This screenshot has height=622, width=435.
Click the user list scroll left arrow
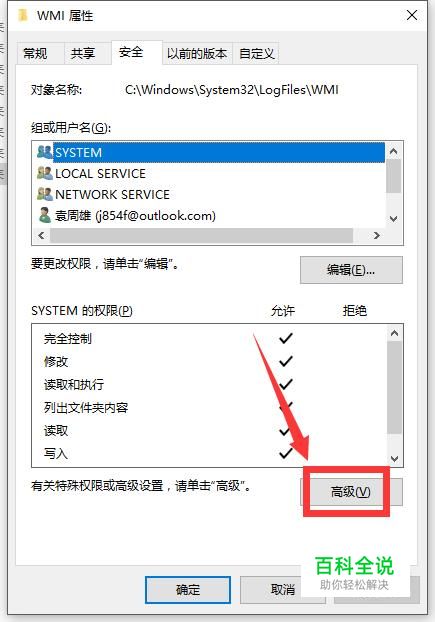(41, 235)
